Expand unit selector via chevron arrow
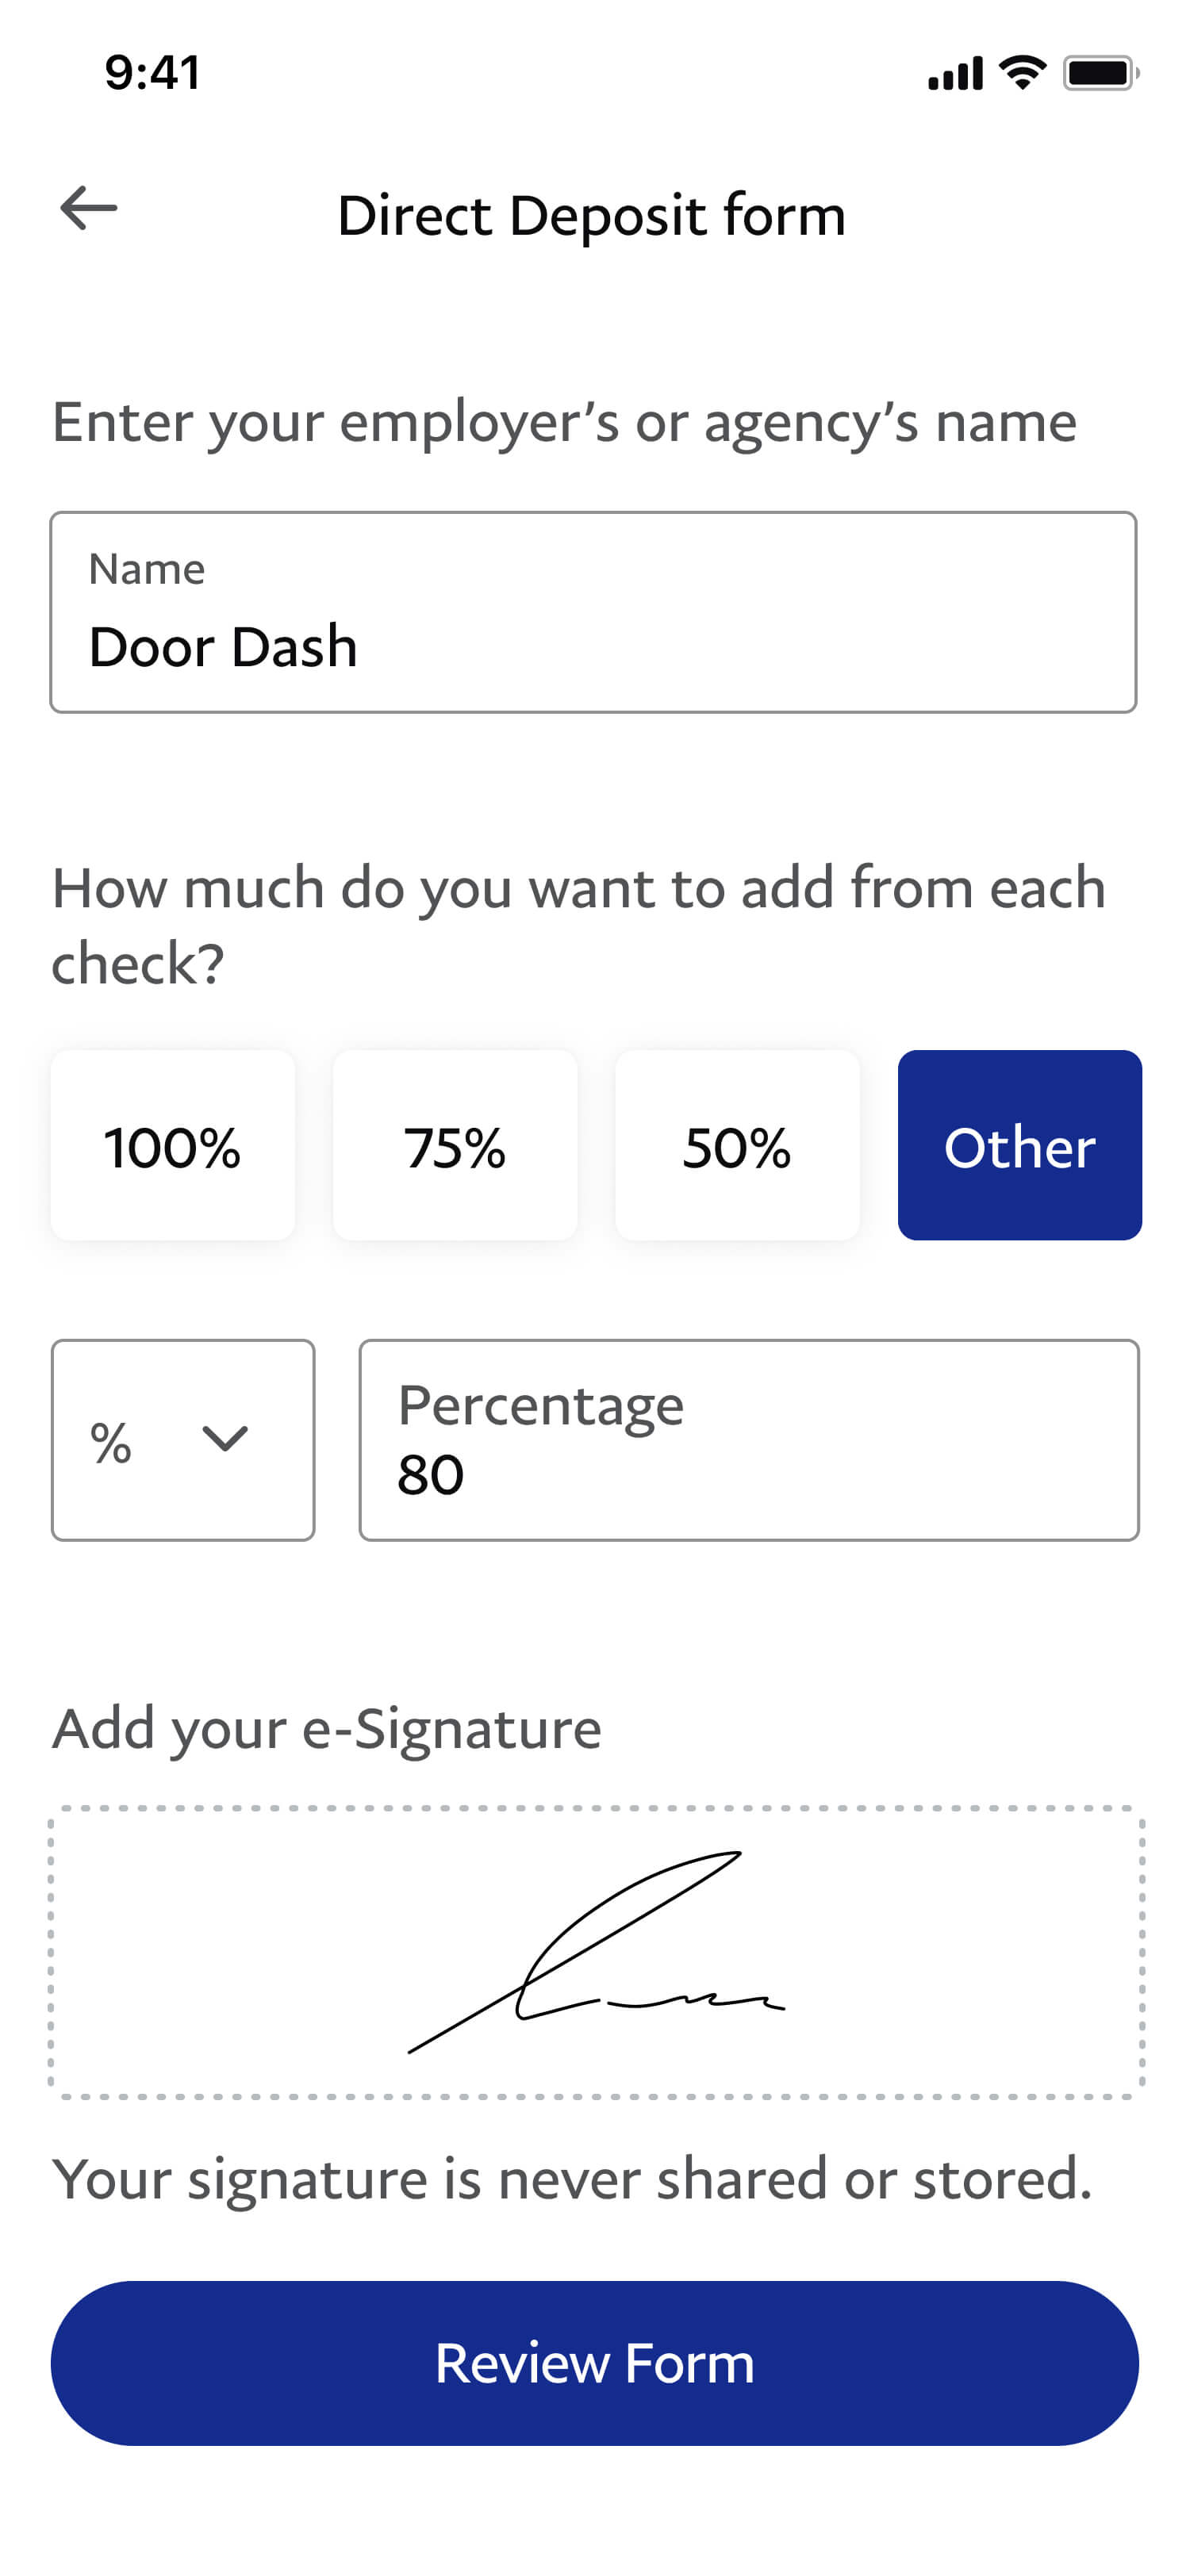This screenshot has width=1190, height=2576. point(225,1438)
